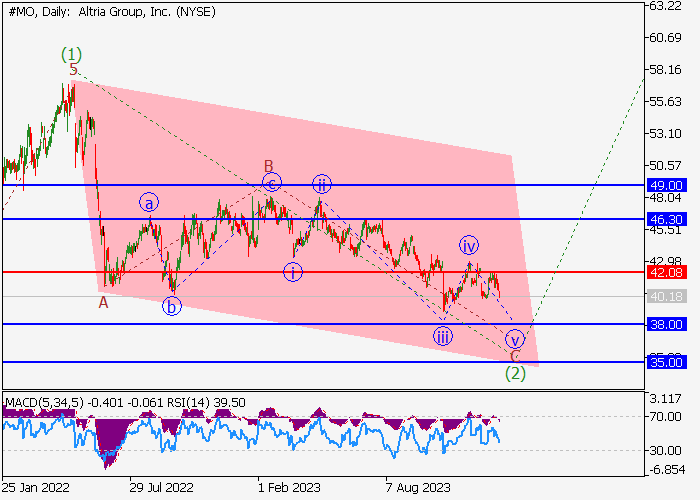Select the circled wave 'i' marker

pyautogui.click(x=293, y=272)
